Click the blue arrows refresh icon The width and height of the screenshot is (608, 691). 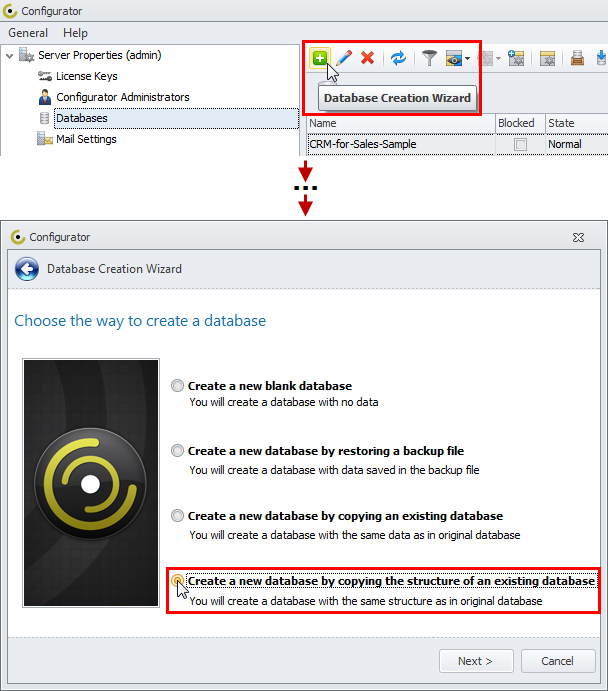click(398, 58)
